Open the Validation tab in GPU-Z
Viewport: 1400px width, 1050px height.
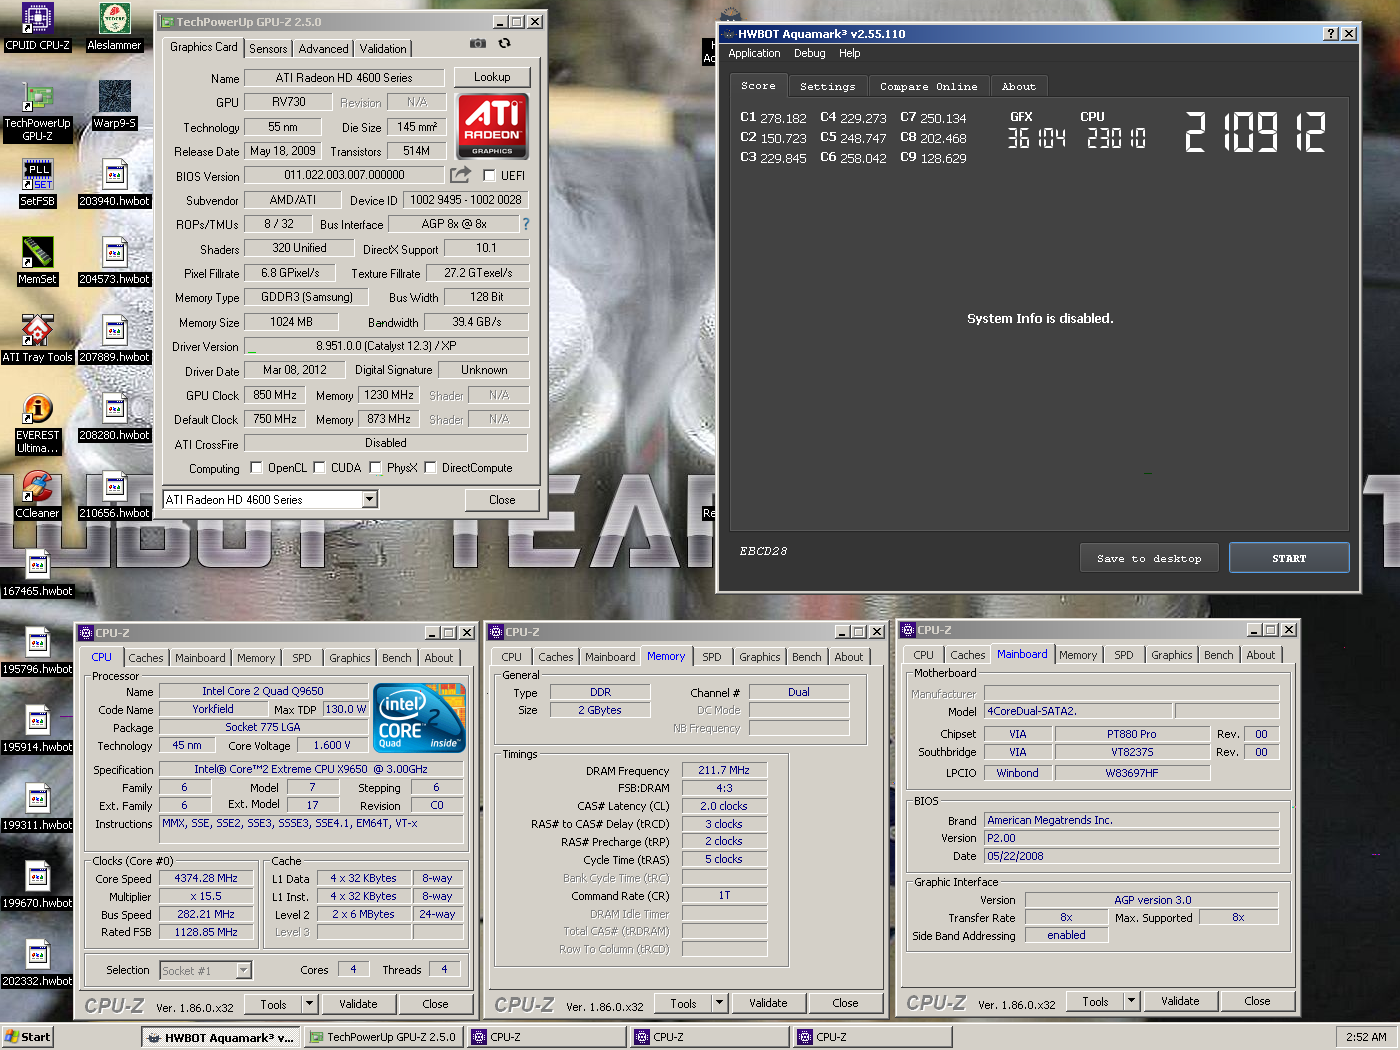[383, 48]
